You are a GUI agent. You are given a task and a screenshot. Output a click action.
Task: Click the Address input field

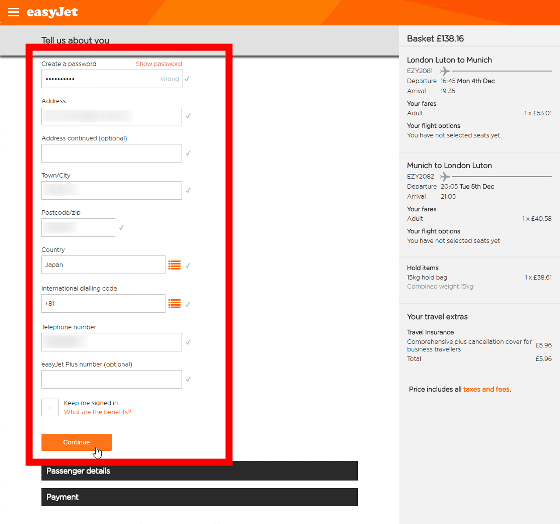111,116
